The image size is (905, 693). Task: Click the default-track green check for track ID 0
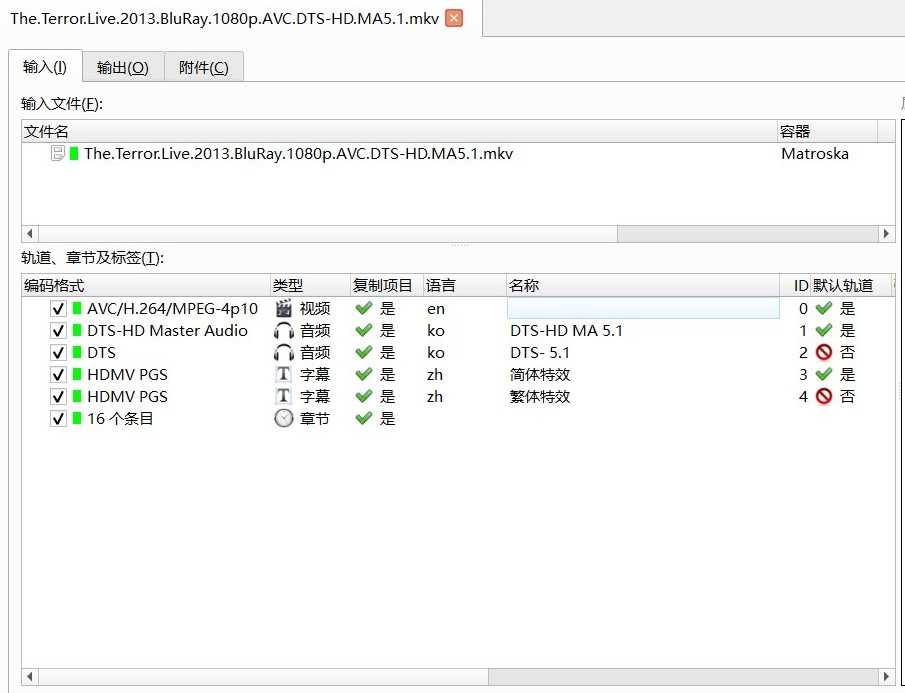(x=824, y=309)
